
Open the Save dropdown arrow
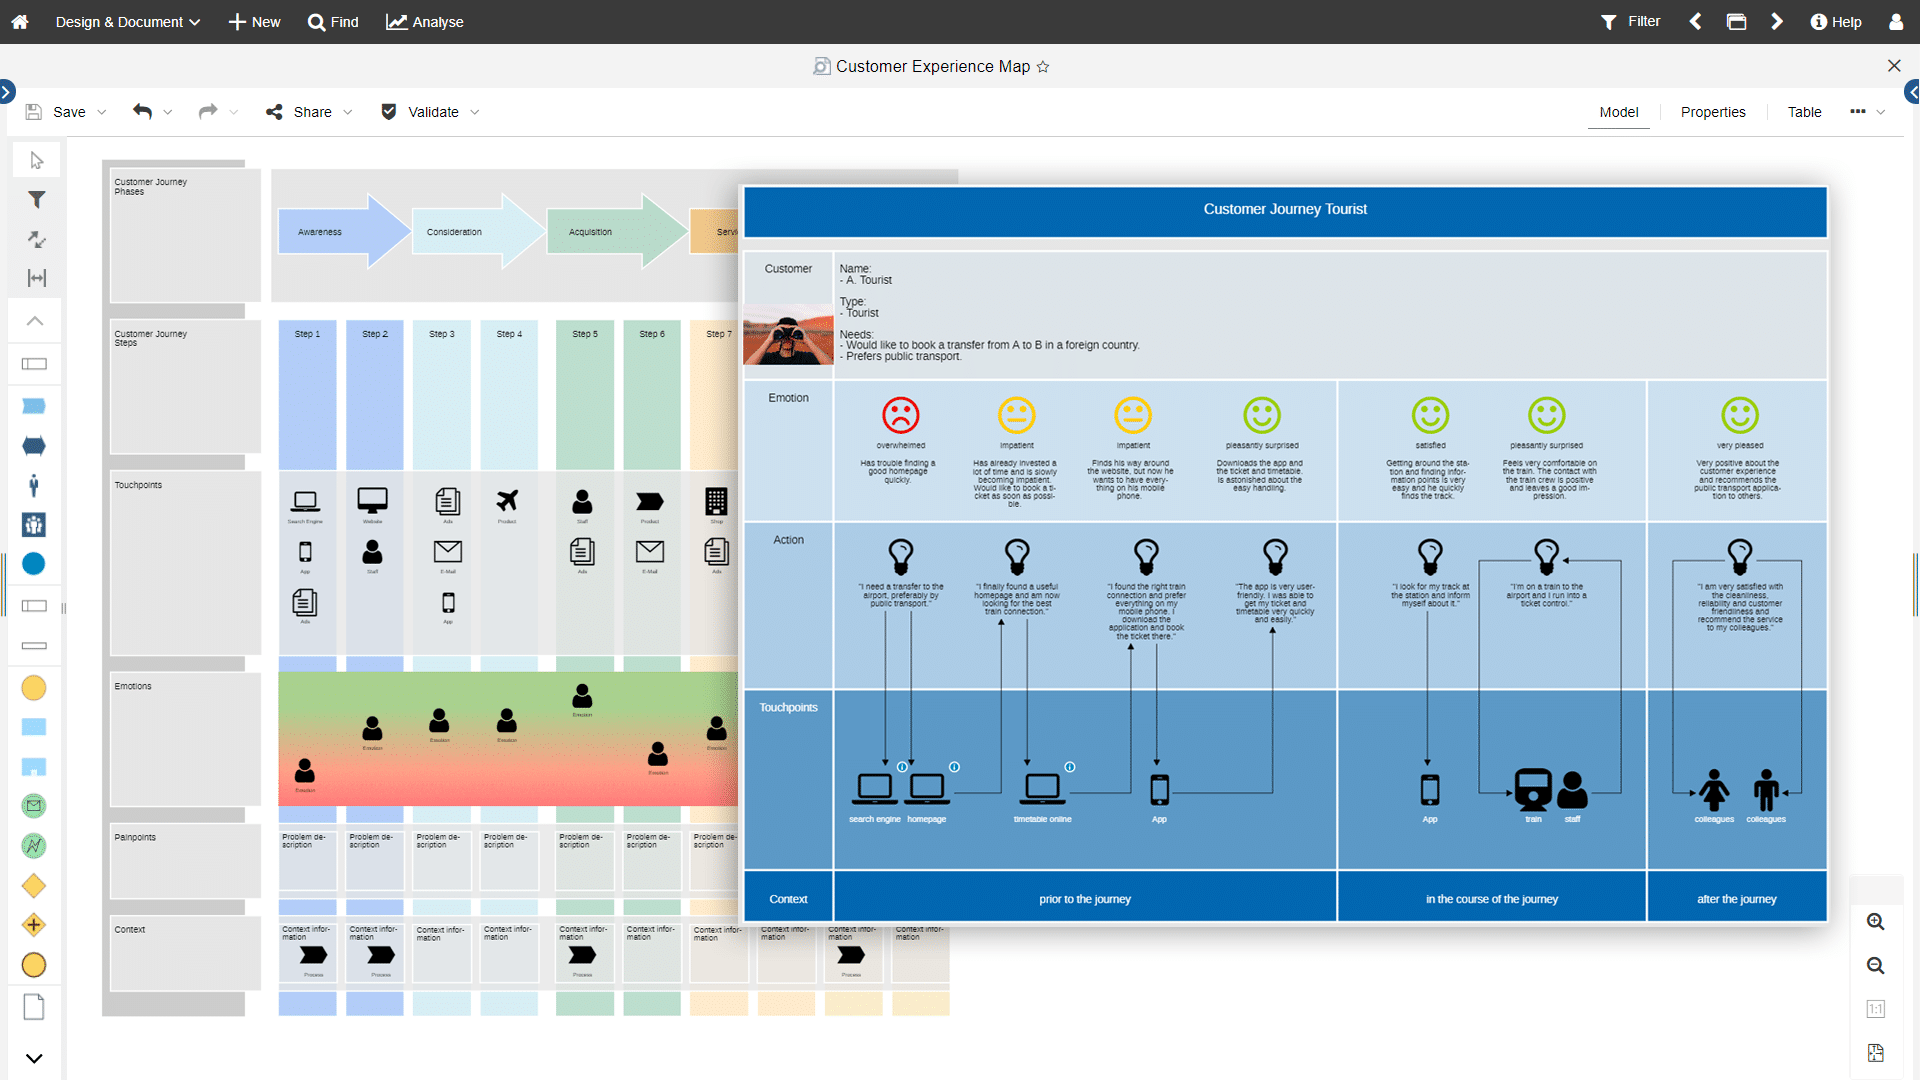[102, 112]
